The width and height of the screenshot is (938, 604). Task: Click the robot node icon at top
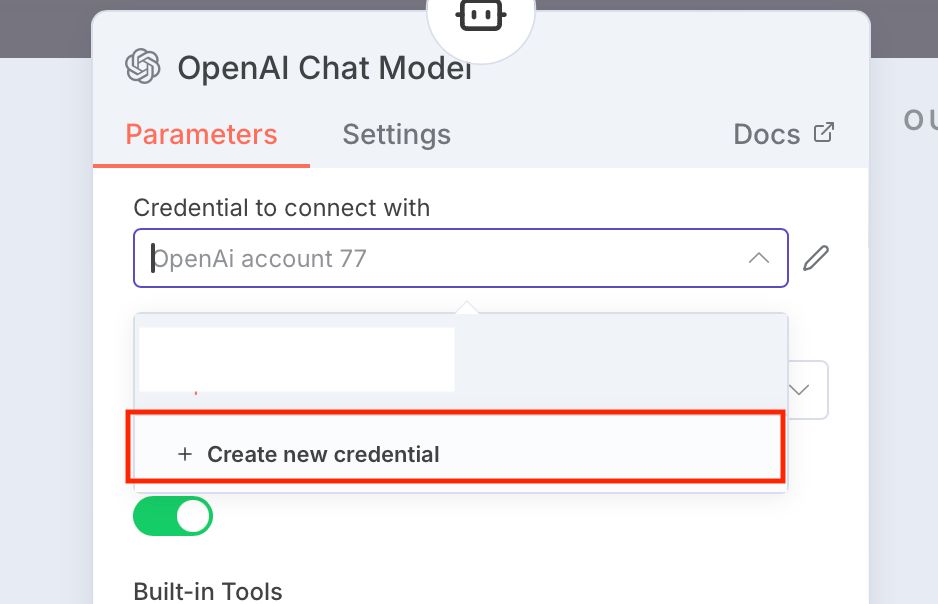pos(481,16)
